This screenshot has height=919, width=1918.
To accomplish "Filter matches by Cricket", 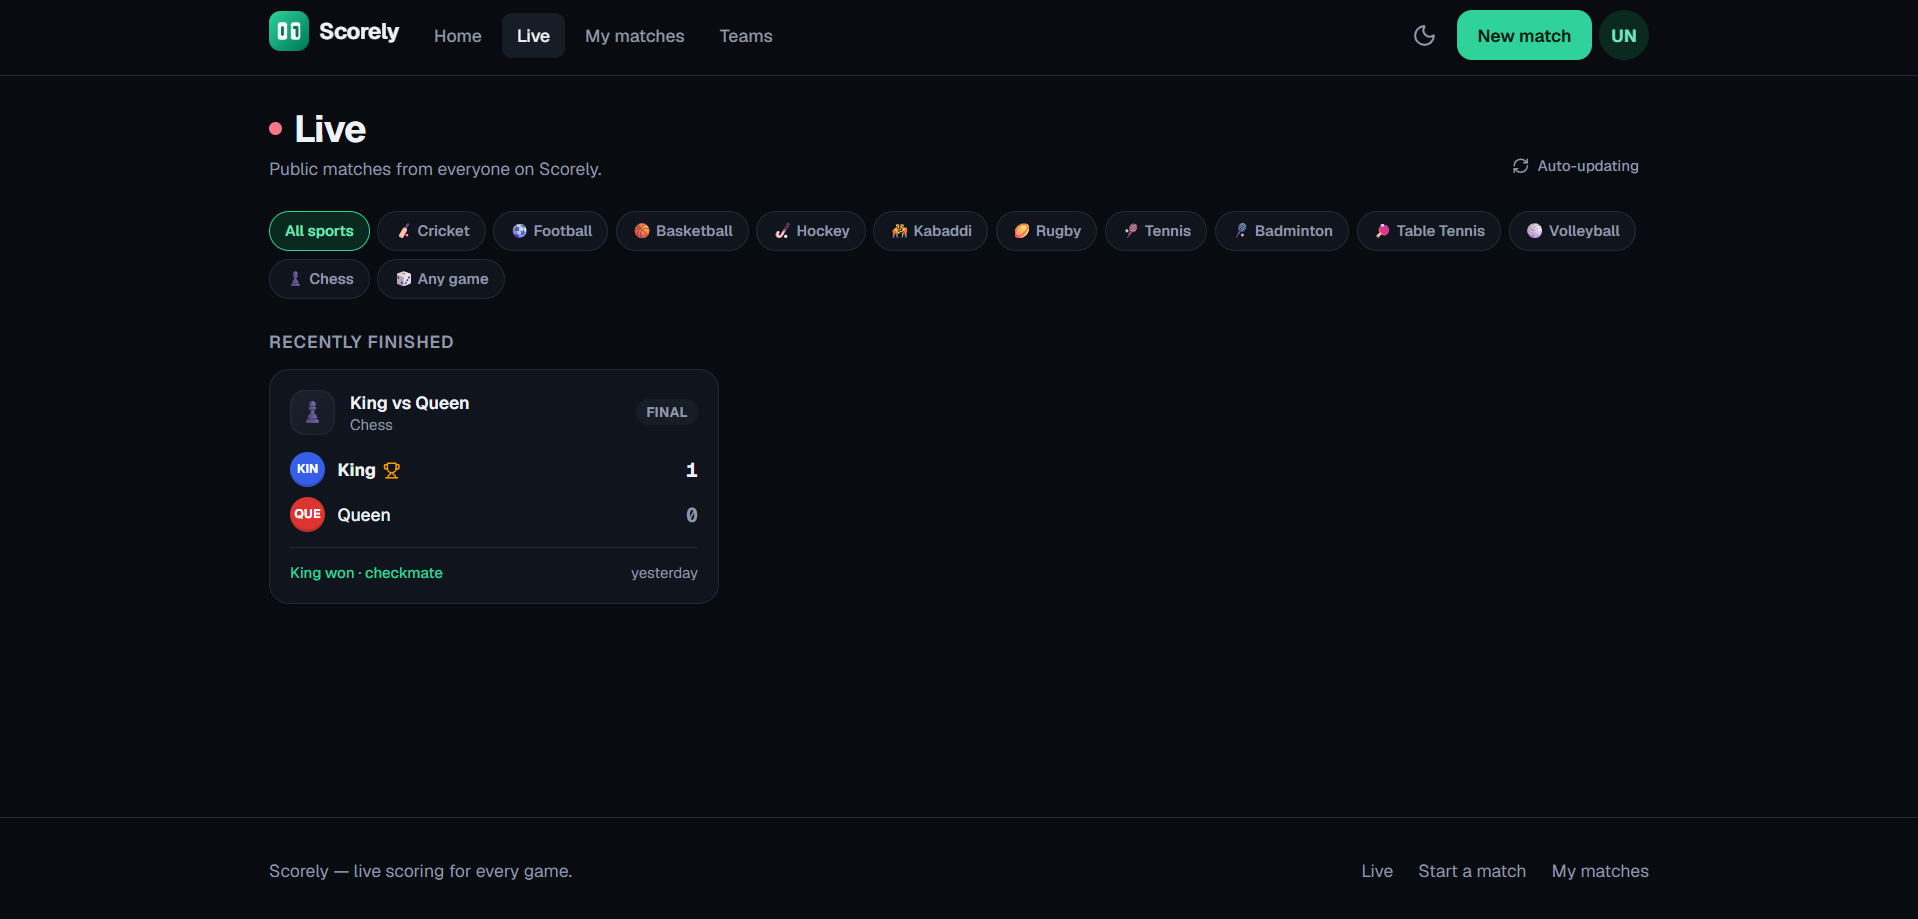I will pos(431,231).
